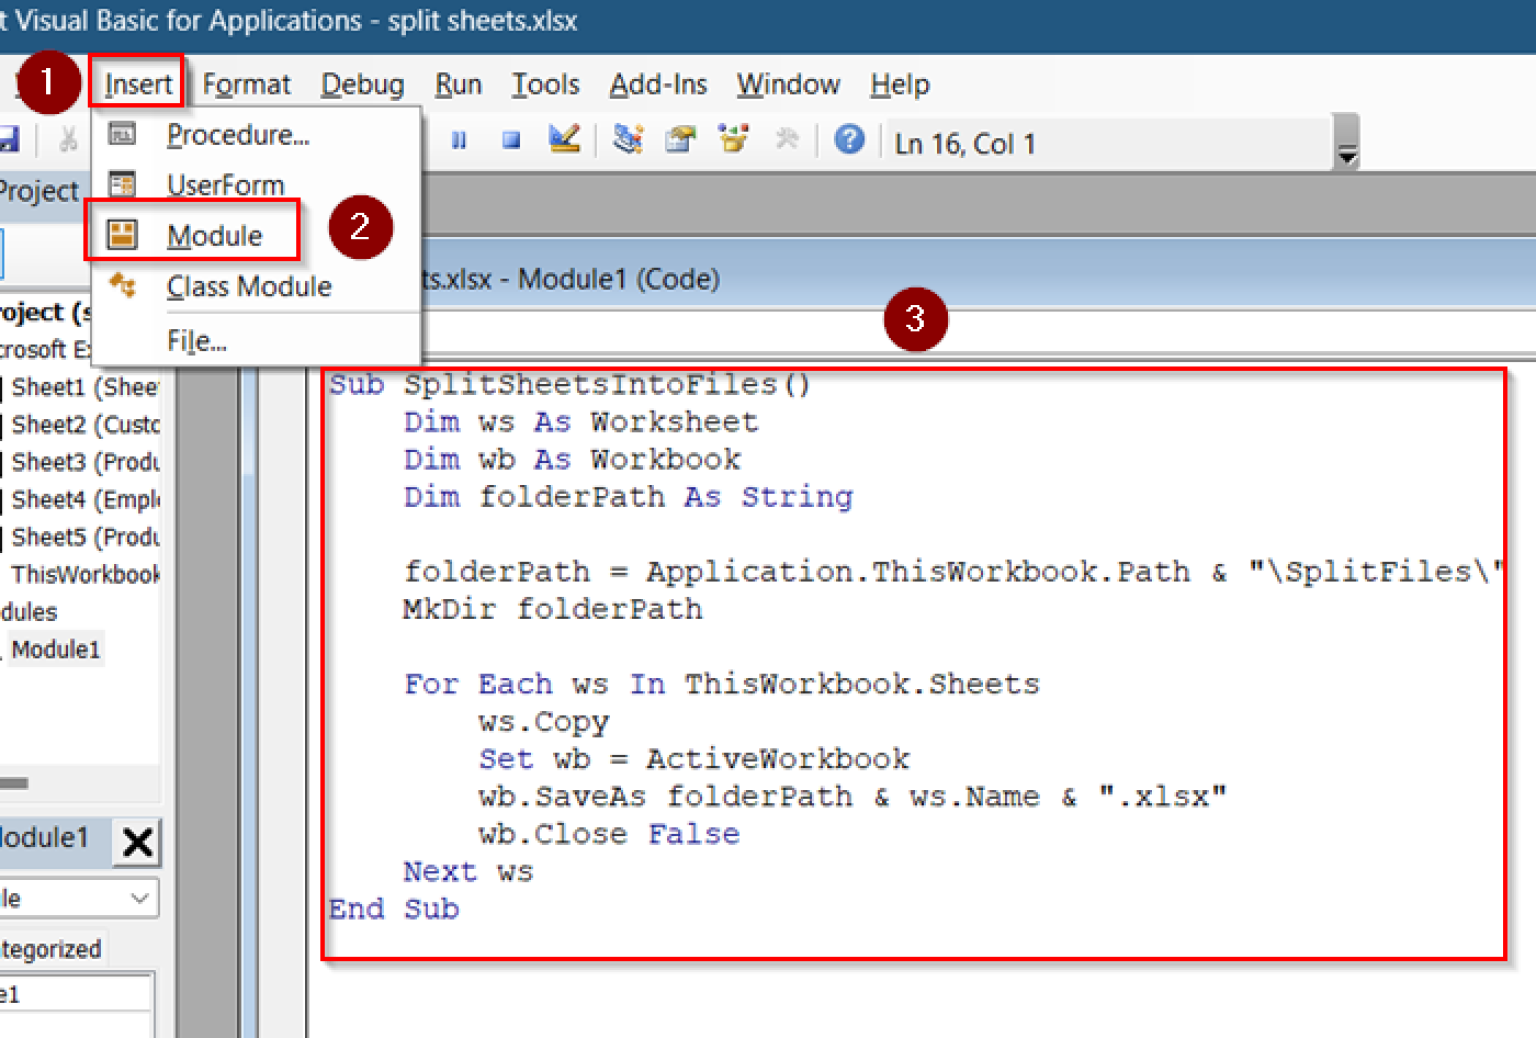Open File option in Insert menu
Image resolution: width=1536 pixels, height=1038 pixels.
pyautogui.click(x=195, y=340)
